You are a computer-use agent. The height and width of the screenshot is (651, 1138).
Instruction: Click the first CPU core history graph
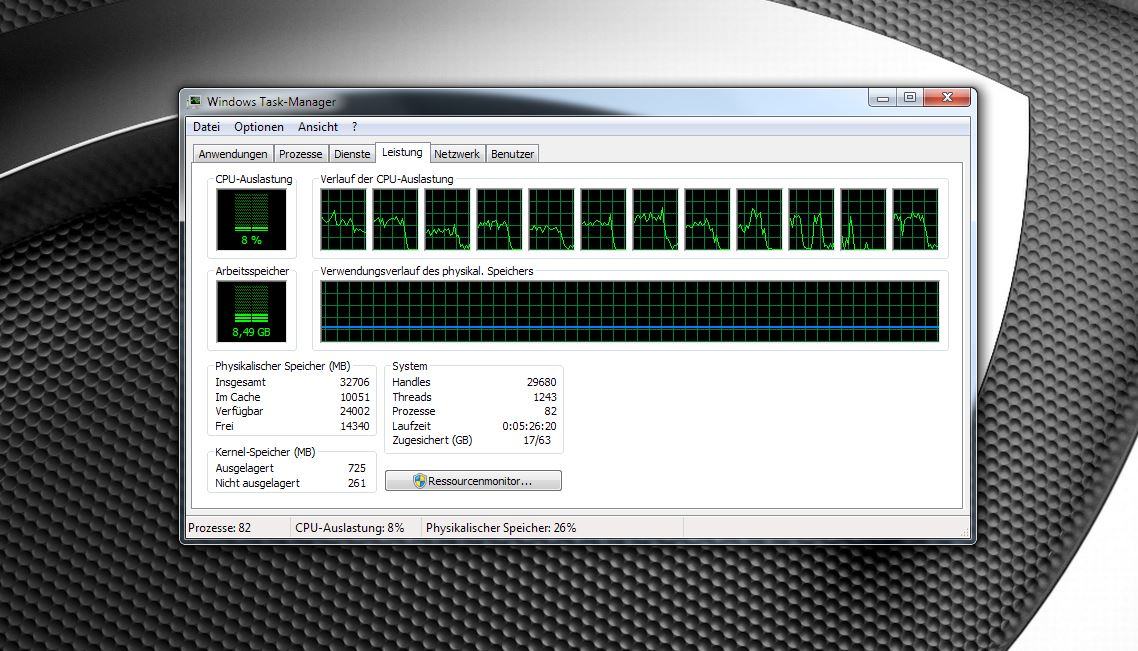pyautogui.click(x=343, y=220)
